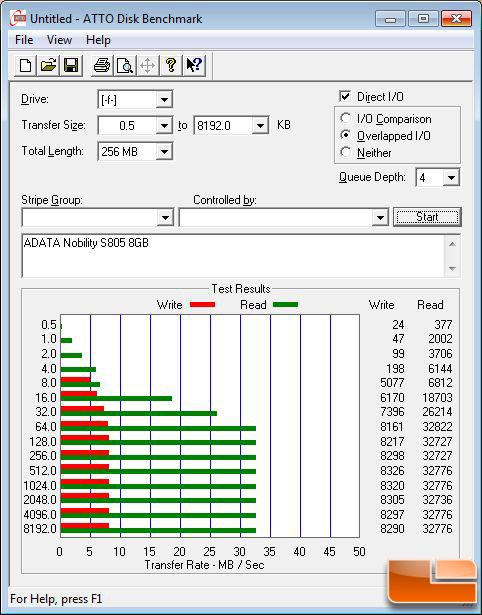Click the Save floppy disk icon
482x615 pixels.
[71, 65]
